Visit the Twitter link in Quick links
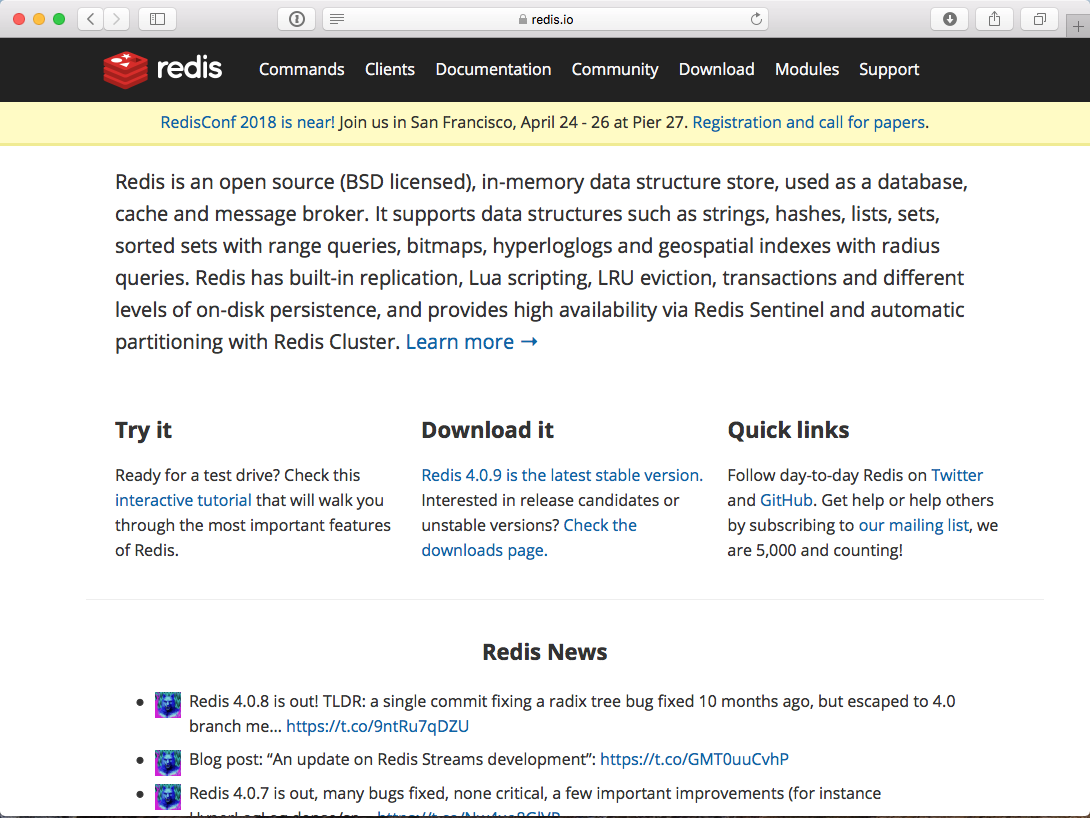Image resolution: width=1090 pixels, height=818 pixels. (957, 475)
